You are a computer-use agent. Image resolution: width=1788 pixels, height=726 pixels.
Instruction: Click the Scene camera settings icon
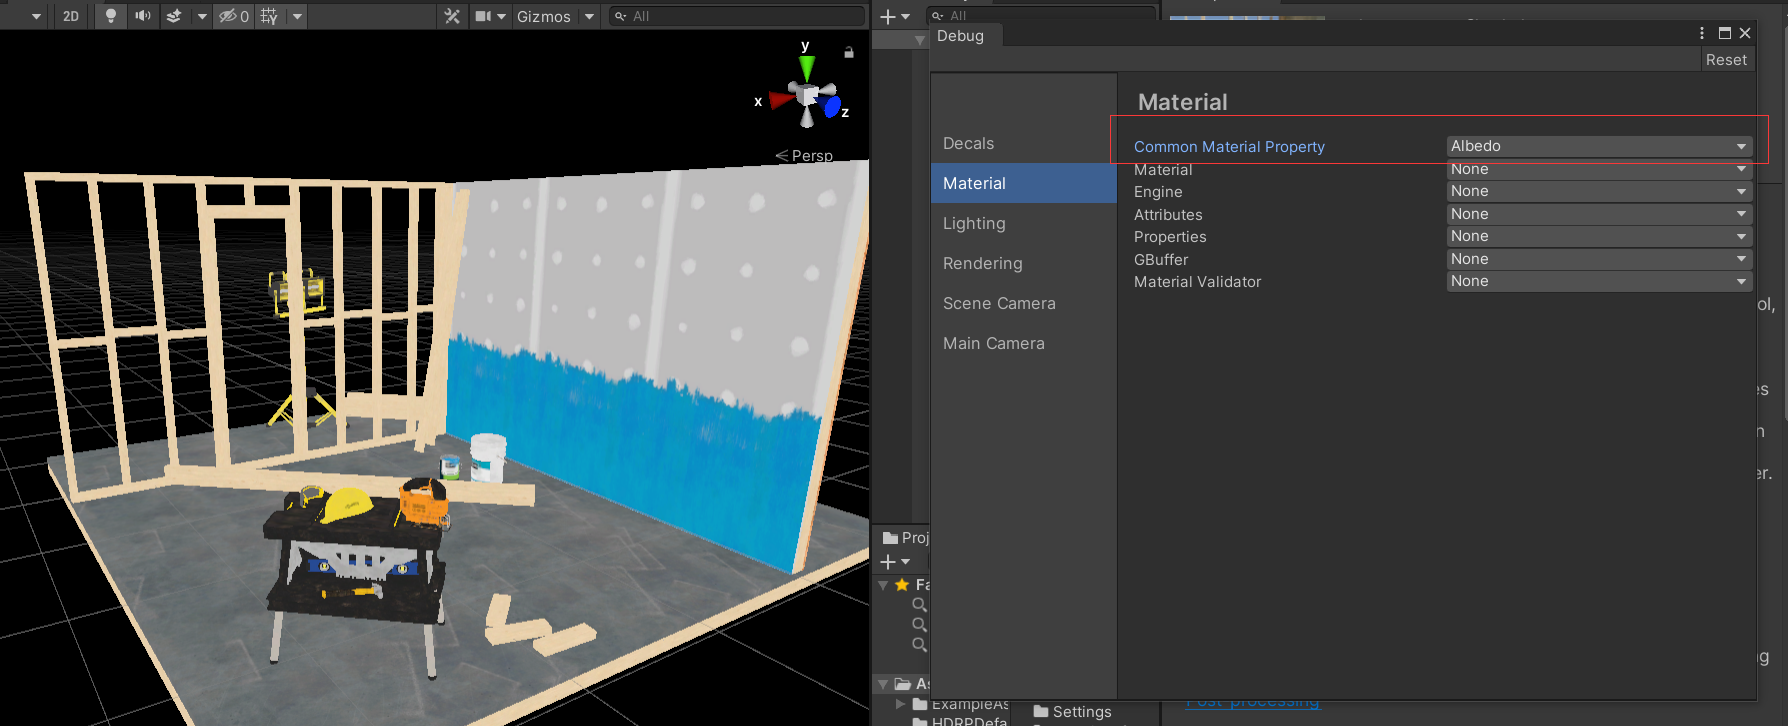click(x=483, y=16)
